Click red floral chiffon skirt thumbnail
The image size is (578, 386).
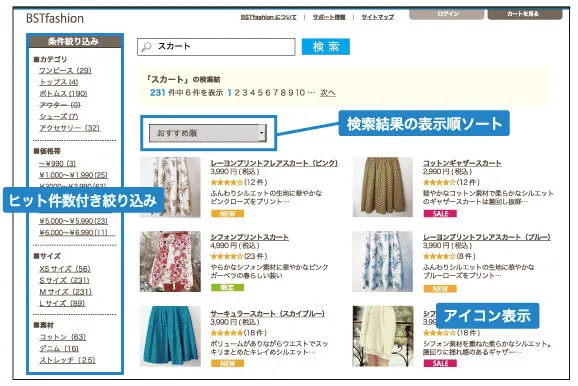[x=170, y=261]
